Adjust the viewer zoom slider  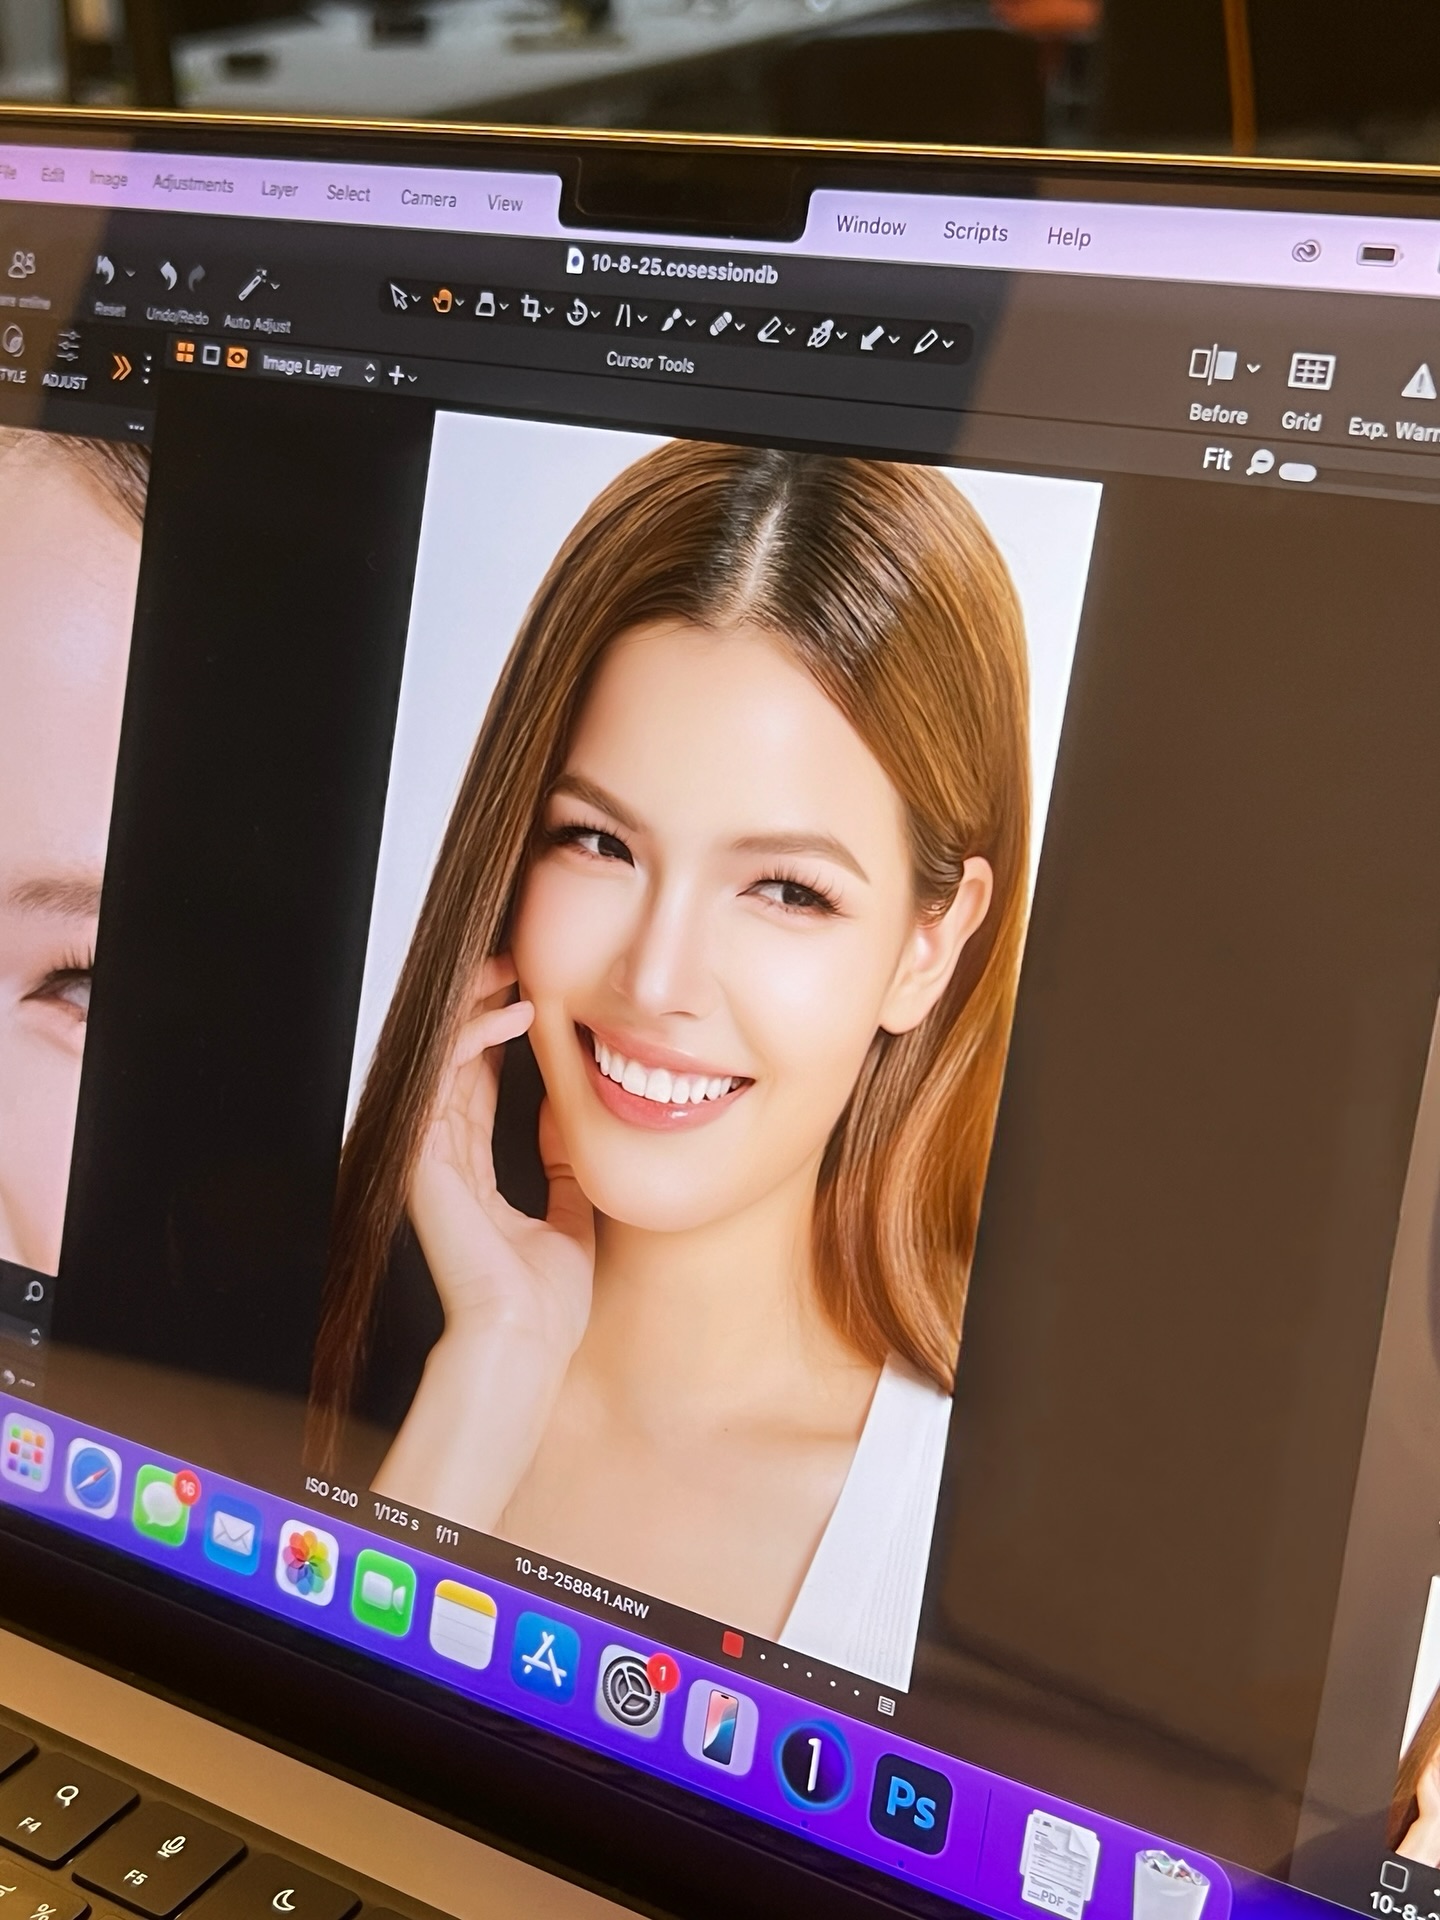[x=1297, y=471]
